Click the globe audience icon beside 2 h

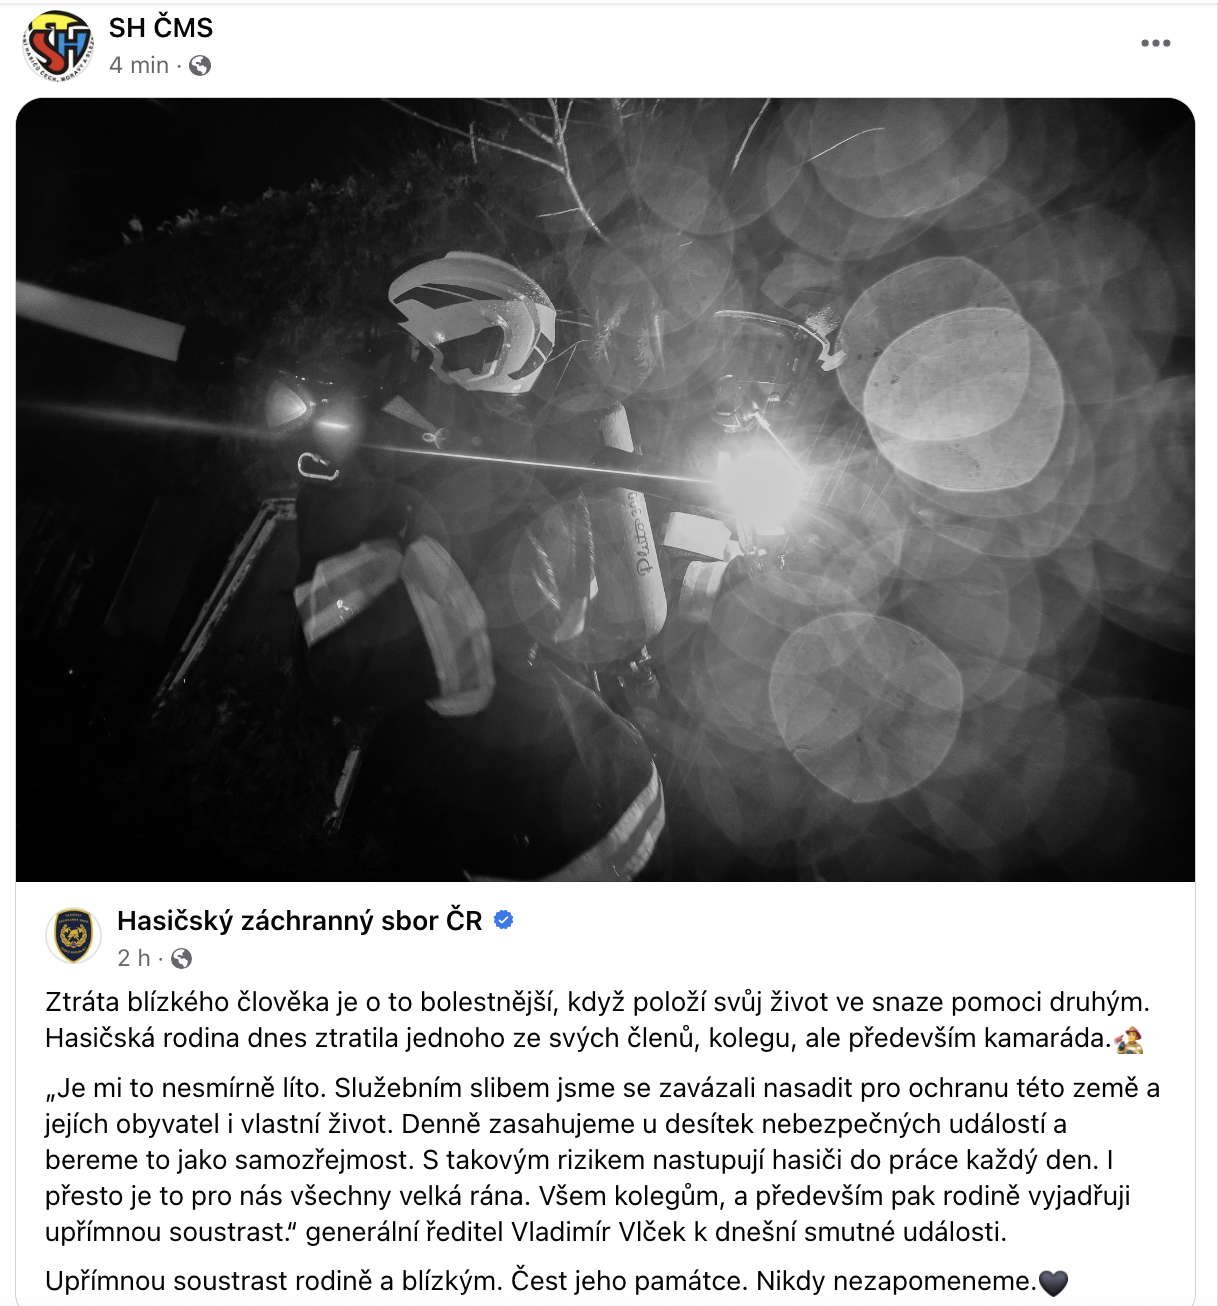(x=181, y=959)
